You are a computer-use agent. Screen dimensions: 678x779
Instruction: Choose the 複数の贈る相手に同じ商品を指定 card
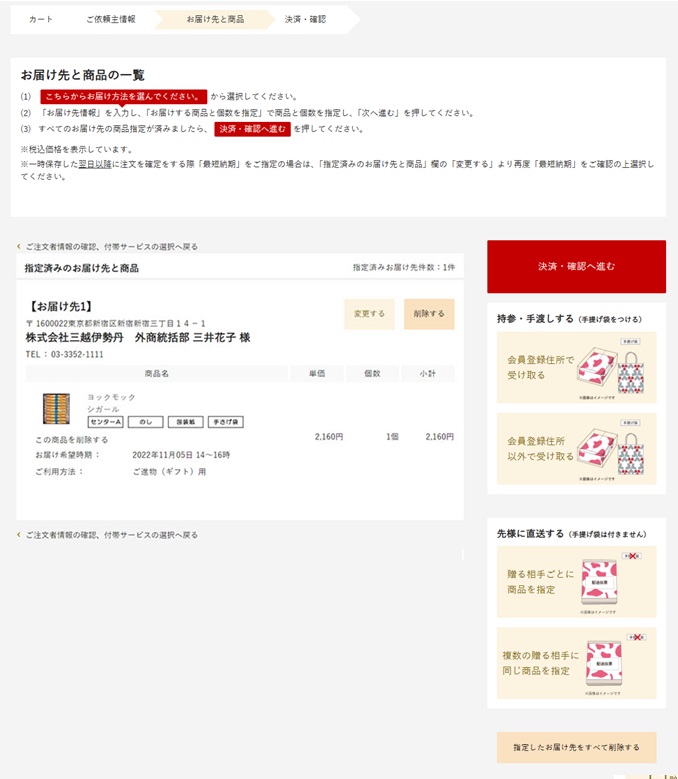576,663
